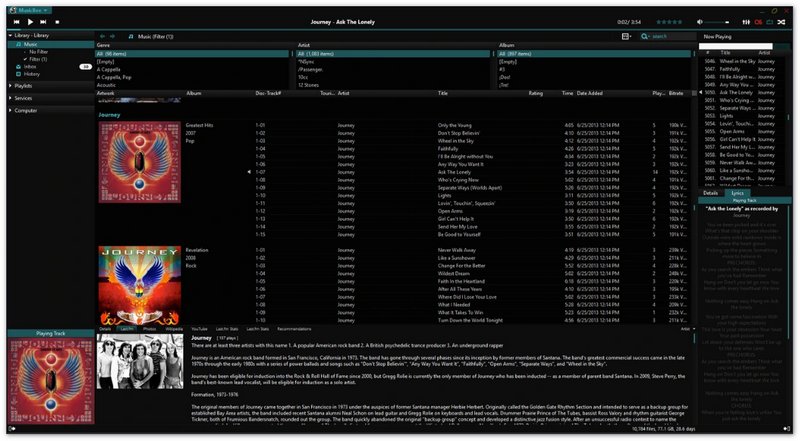Mute the volume via the speaker icon
800x441 pixels.
point(700,22)
